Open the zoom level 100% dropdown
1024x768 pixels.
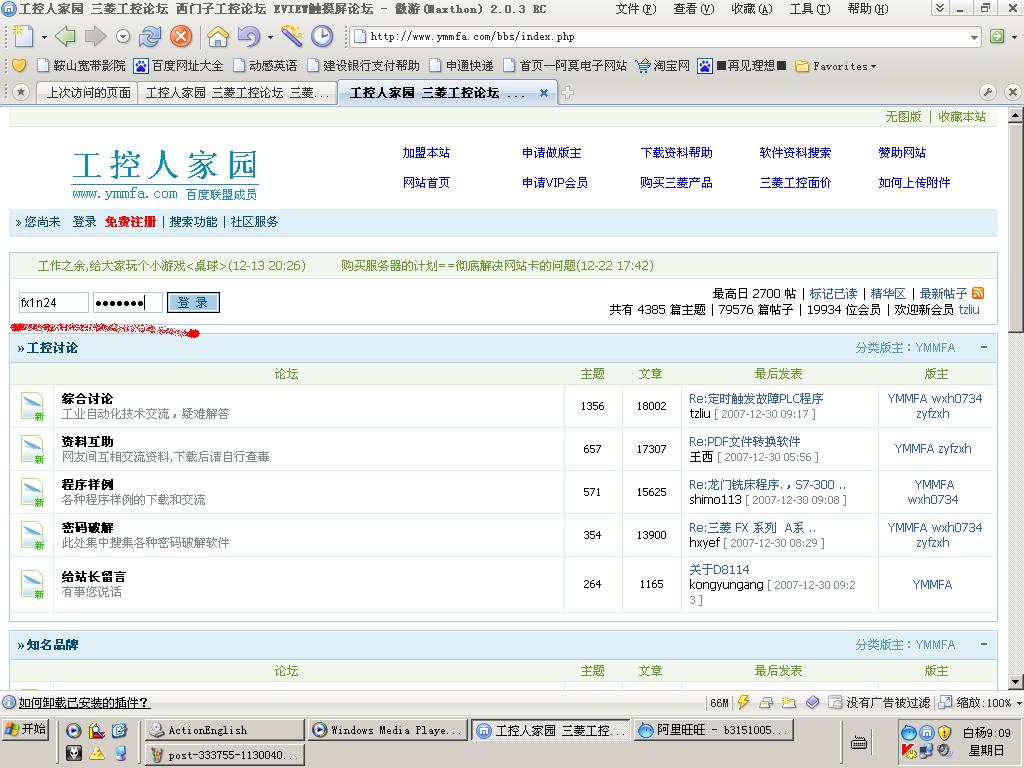(x=1016, y=703)
